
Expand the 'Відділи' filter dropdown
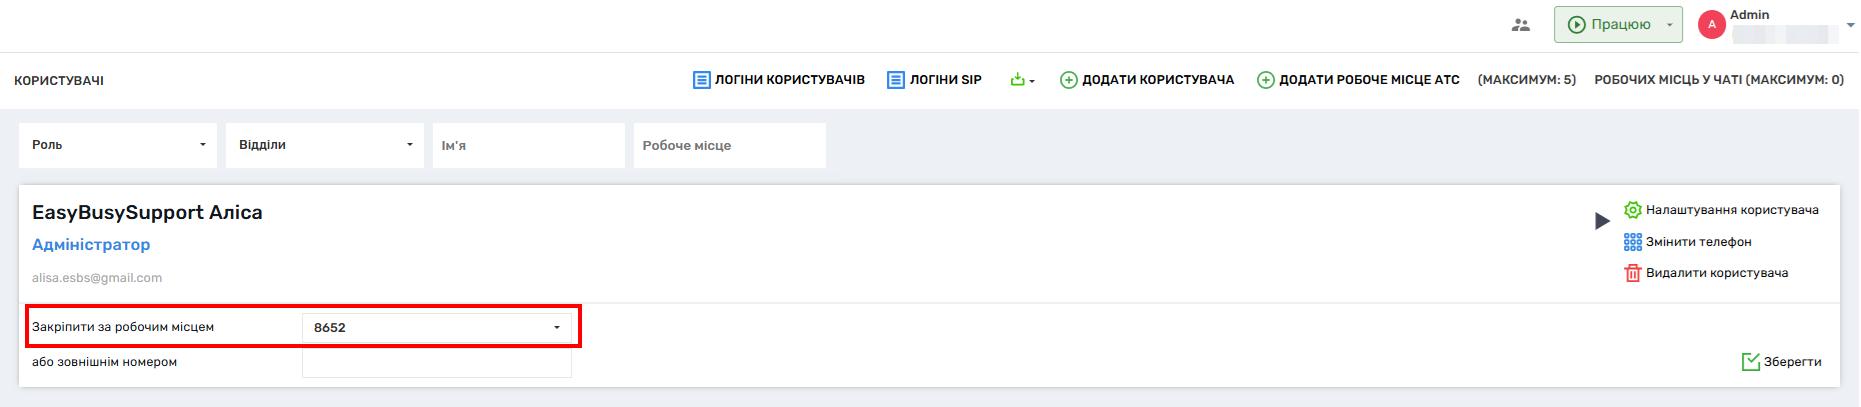[324, 145]
